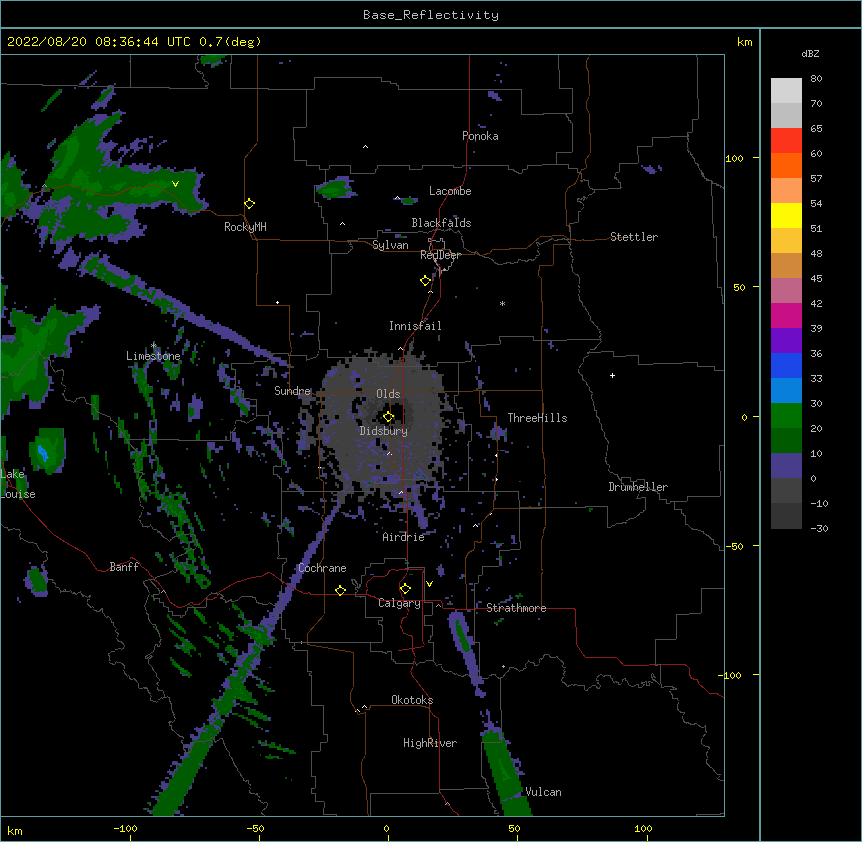862x842 pixels.
Task: Click the yellow diamond marker south of RedDeer
Action: tap(426, 281)
